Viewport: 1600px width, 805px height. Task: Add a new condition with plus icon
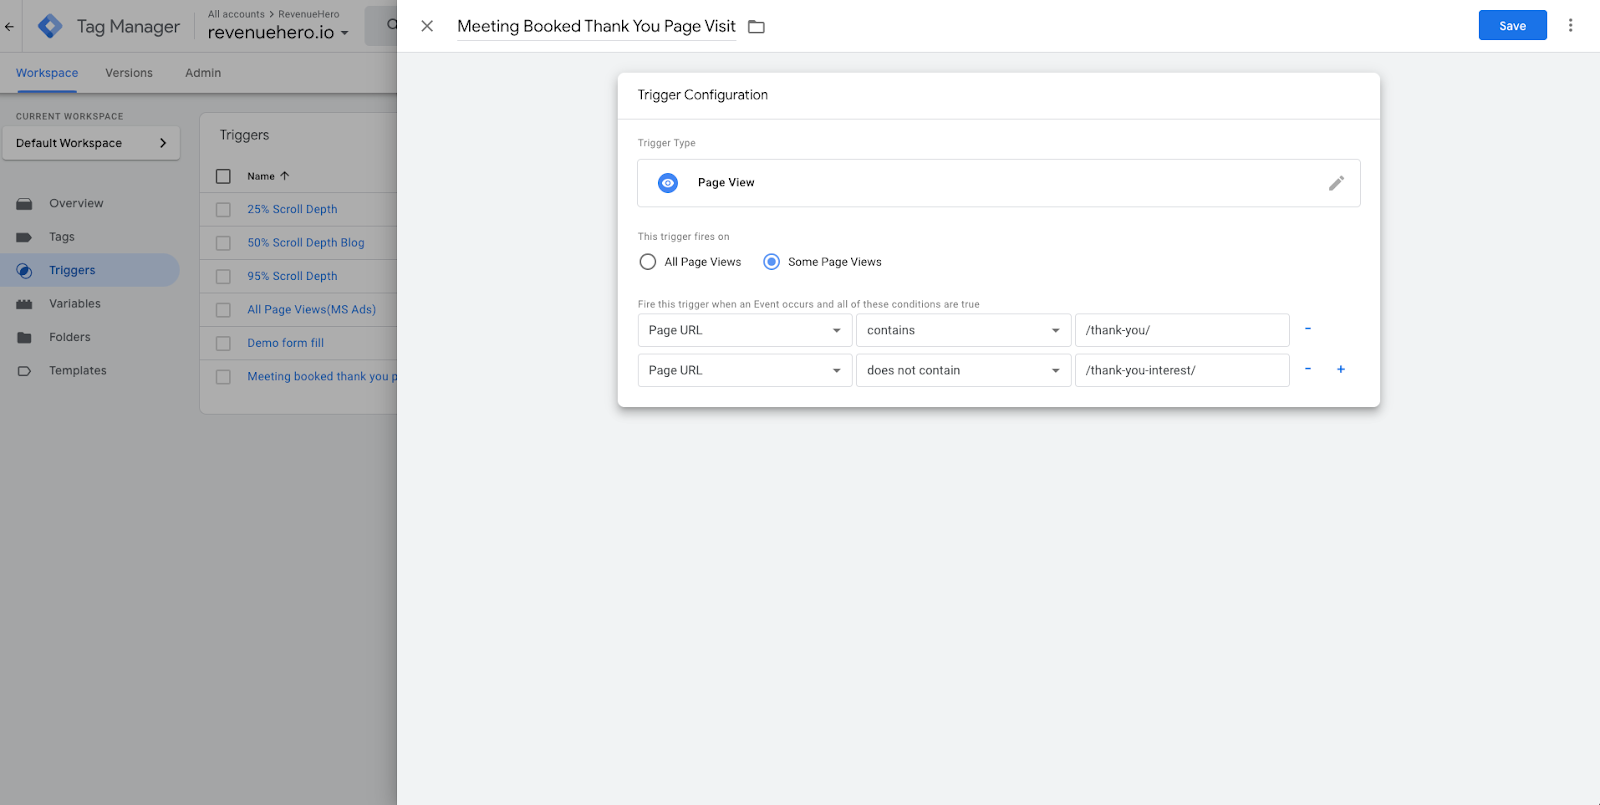pyautogui.click(x=1341, y=369)
